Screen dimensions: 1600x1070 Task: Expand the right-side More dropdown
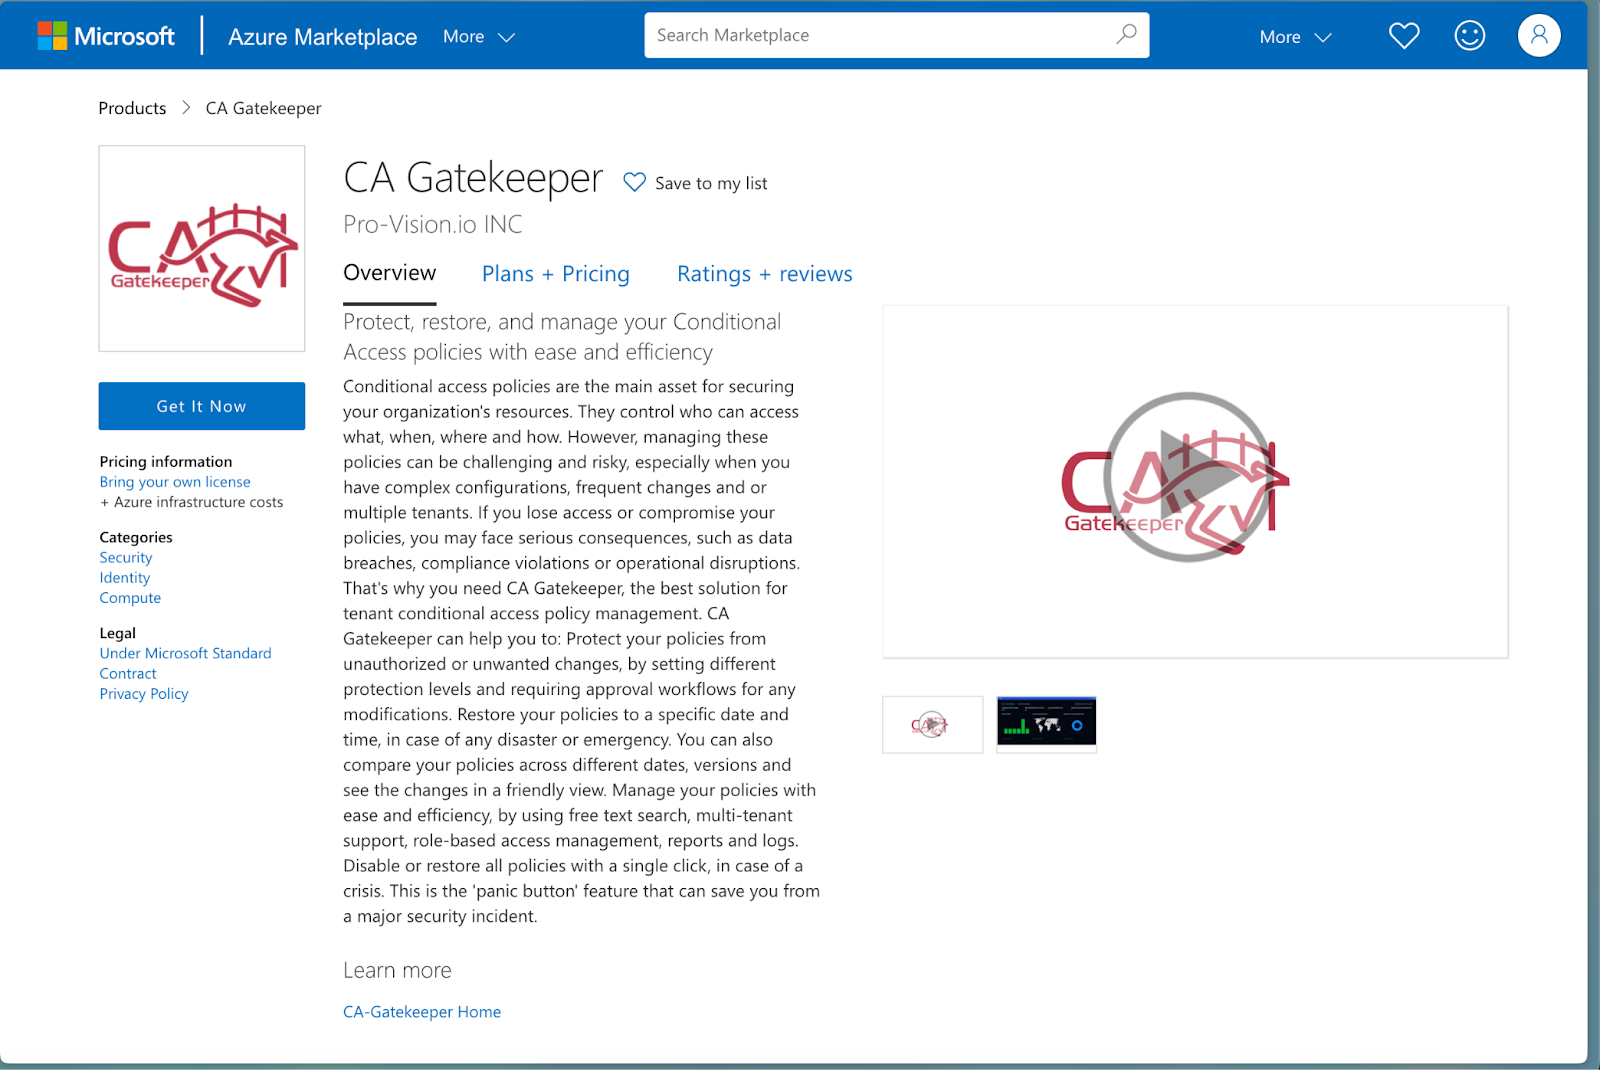coord(1296,37)
